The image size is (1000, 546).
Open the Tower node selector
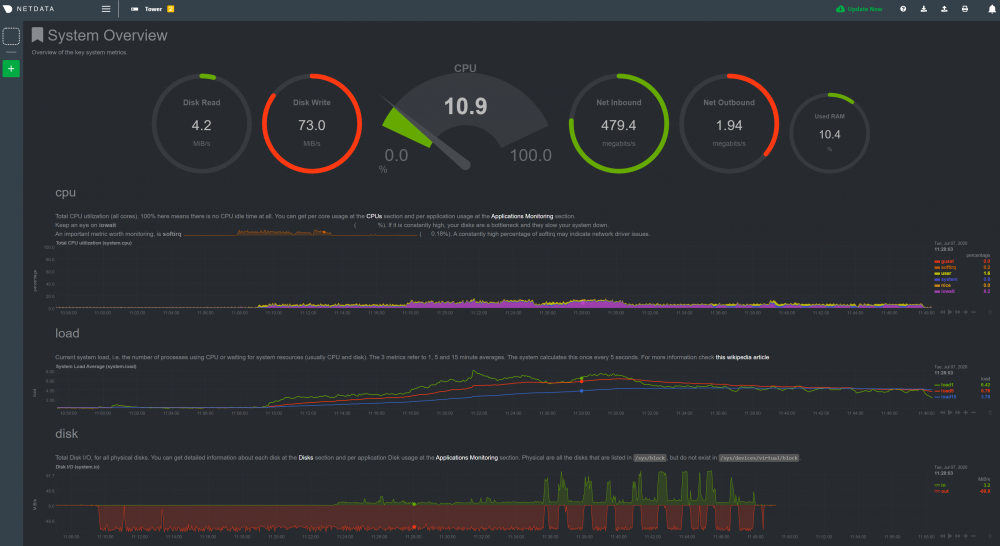click(x=152, y=9)
